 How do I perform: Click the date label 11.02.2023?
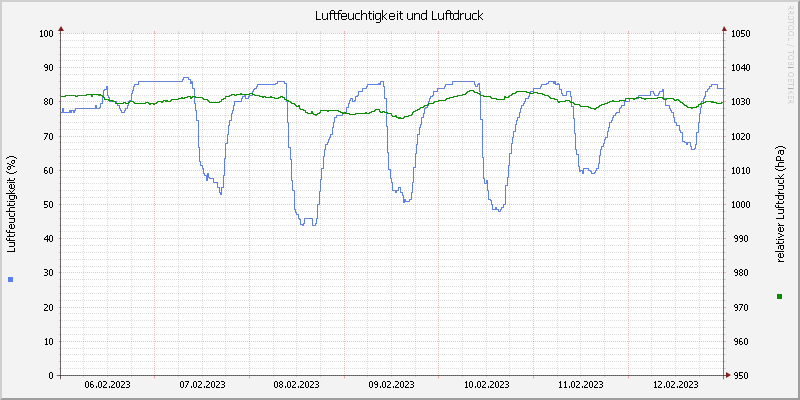(581, 385)
